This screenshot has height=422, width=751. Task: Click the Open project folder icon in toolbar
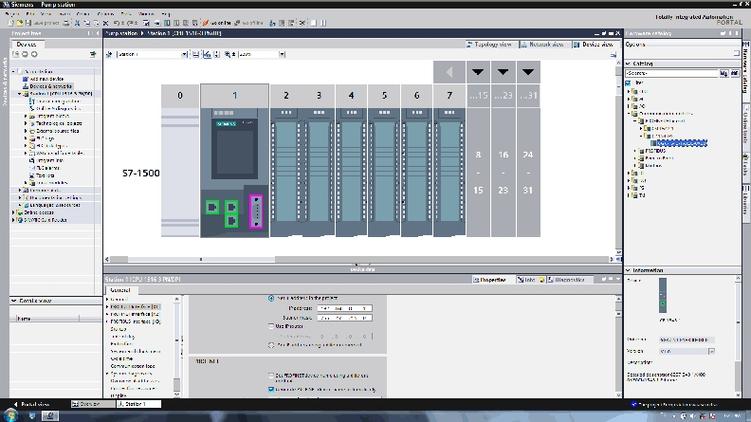(x=20, y=23)
